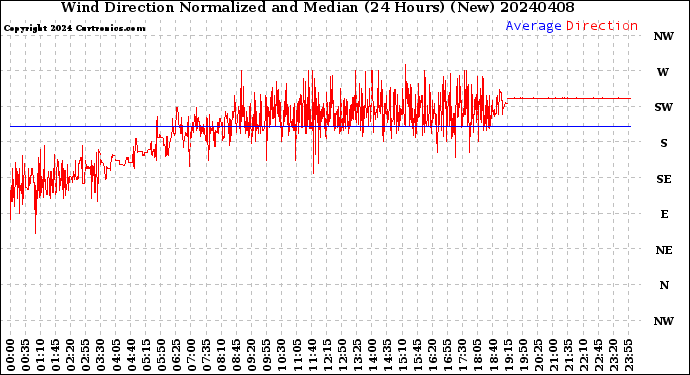
Task: Click the 18:40 time label
Action: 493,355
